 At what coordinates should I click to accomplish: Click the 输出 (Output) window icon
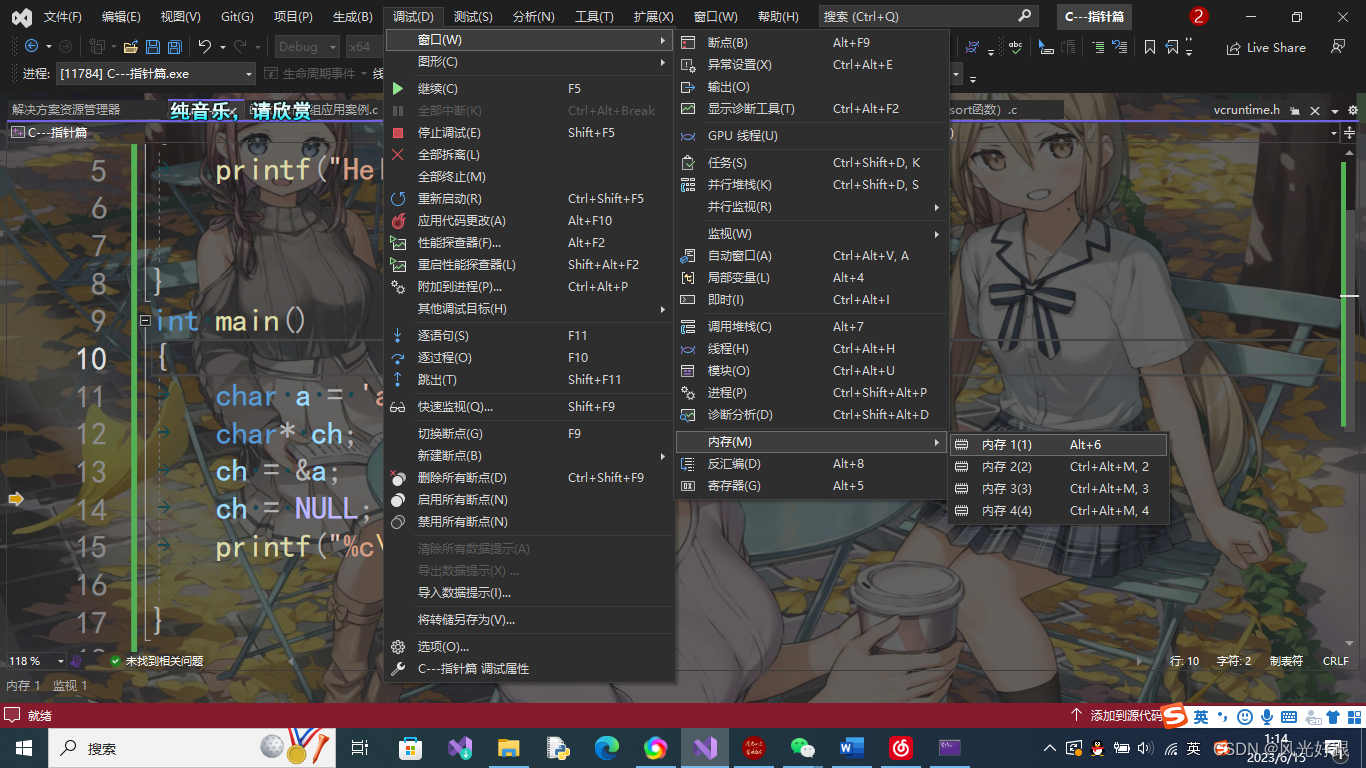688,87
